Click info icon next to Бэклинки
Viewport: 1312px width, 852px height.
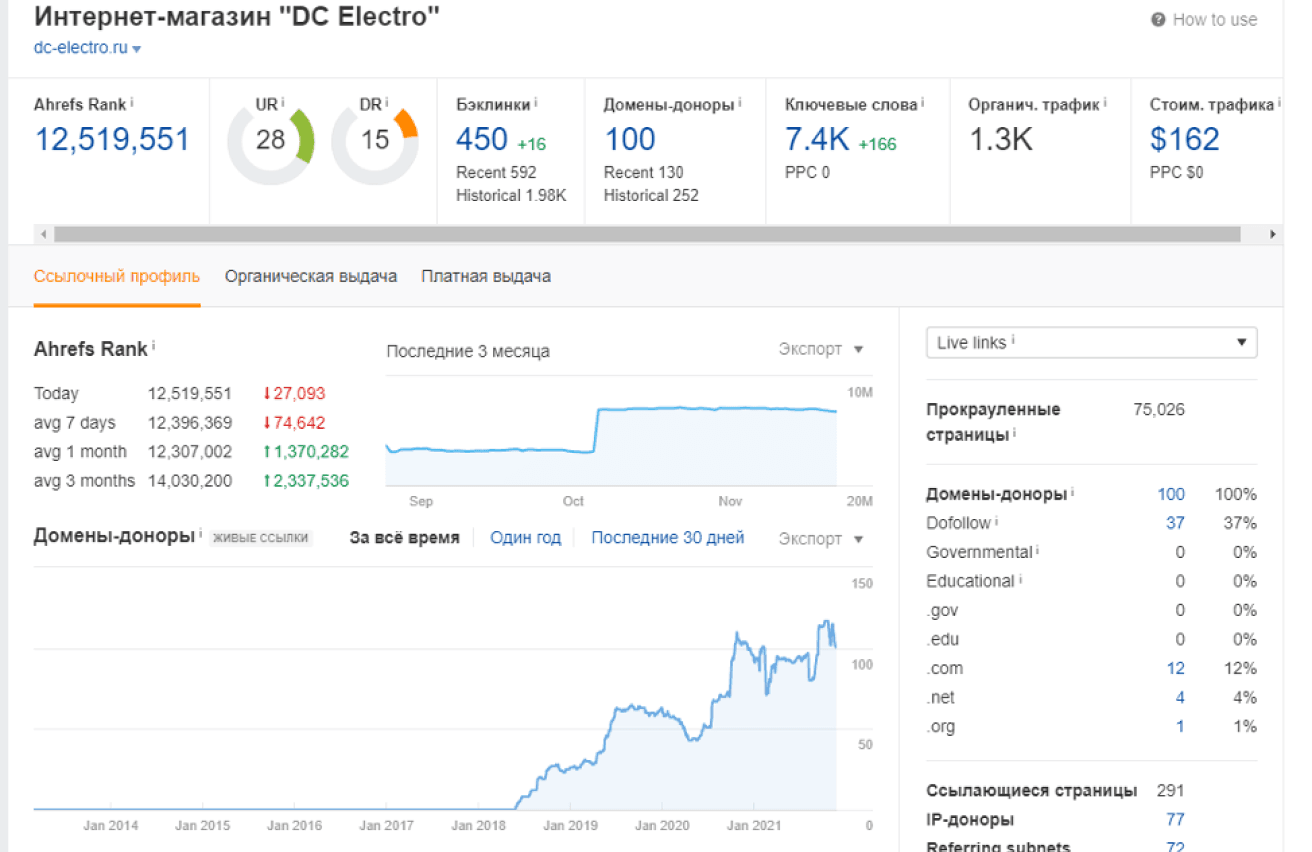(536, 103)
